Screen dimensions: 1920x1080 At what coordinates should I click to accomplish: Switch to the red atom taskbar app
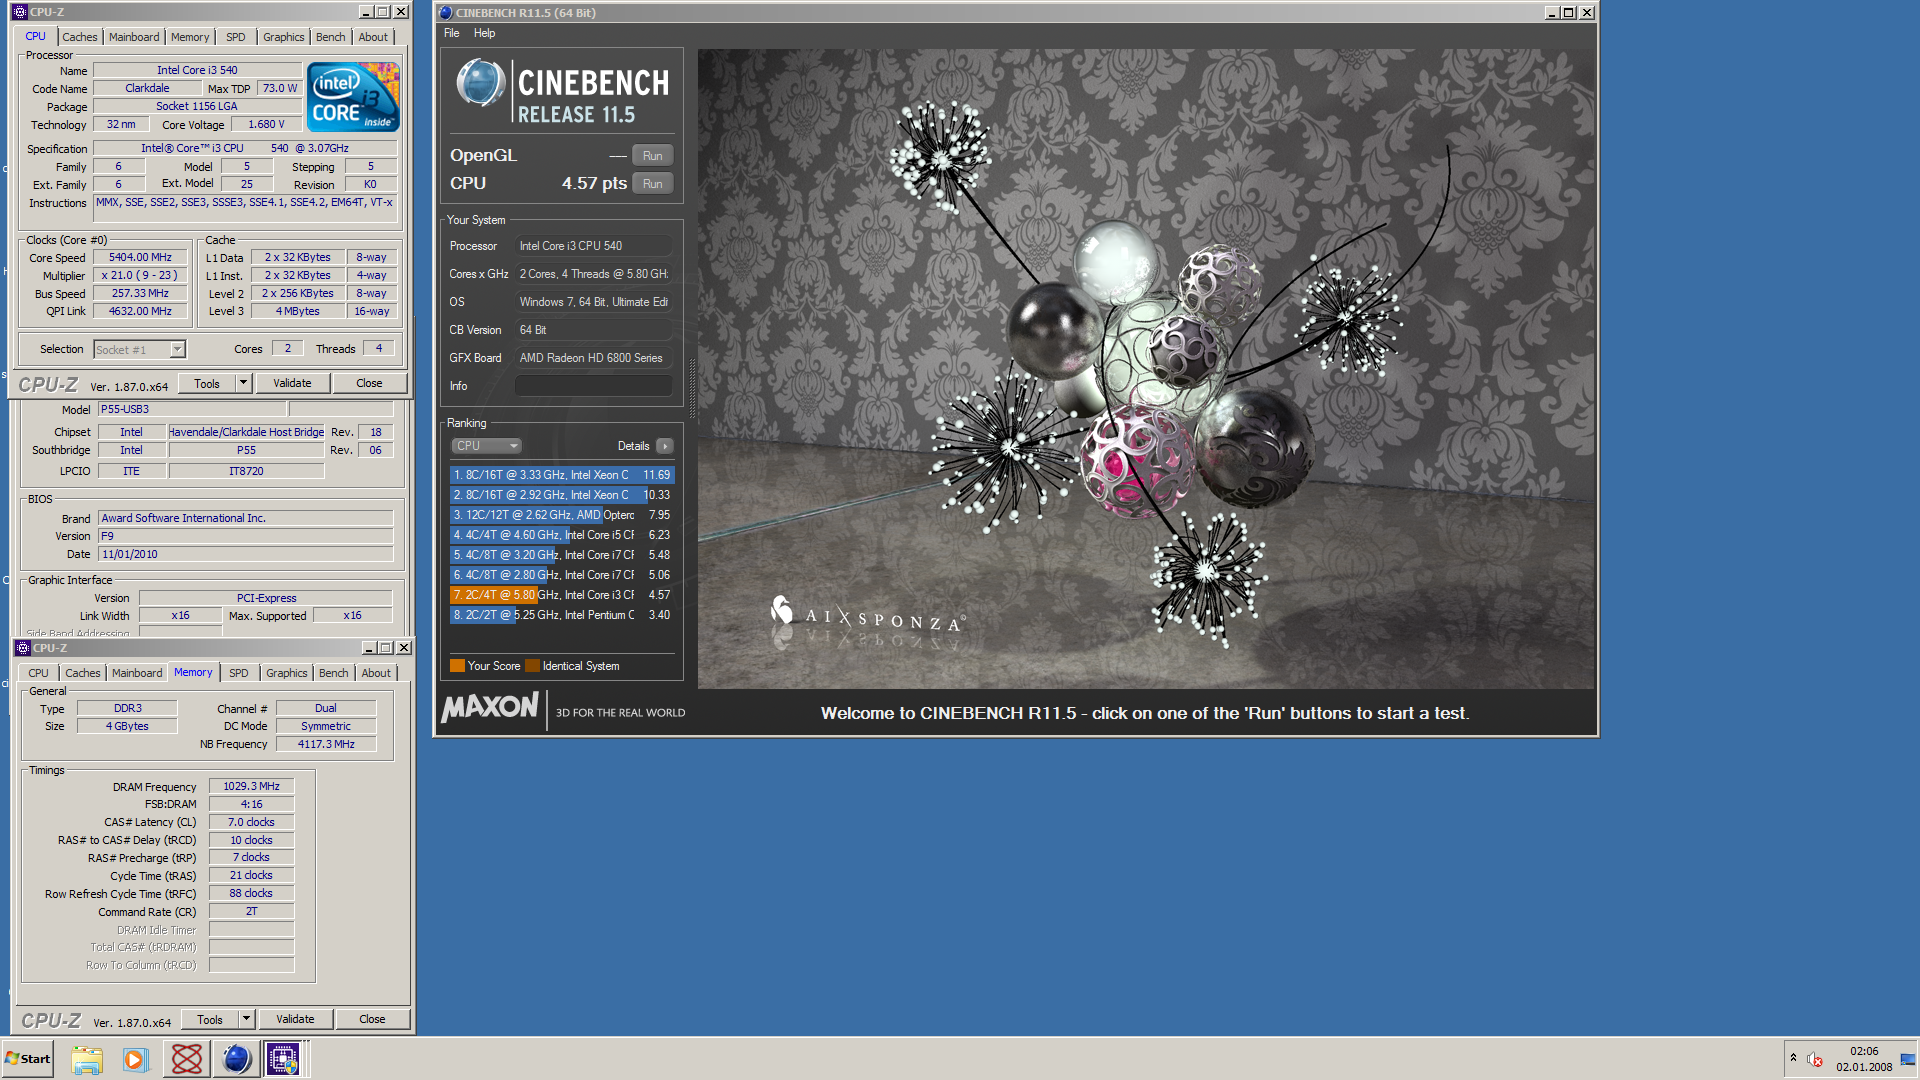187,1059
